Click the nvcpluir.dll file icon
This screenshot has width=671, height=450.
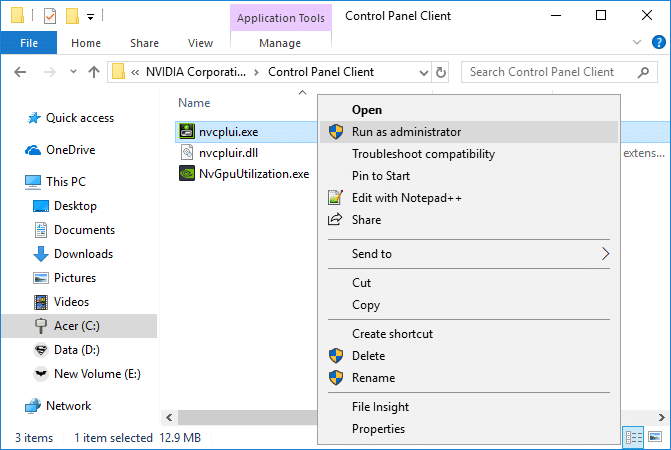(x=186, y=152)
